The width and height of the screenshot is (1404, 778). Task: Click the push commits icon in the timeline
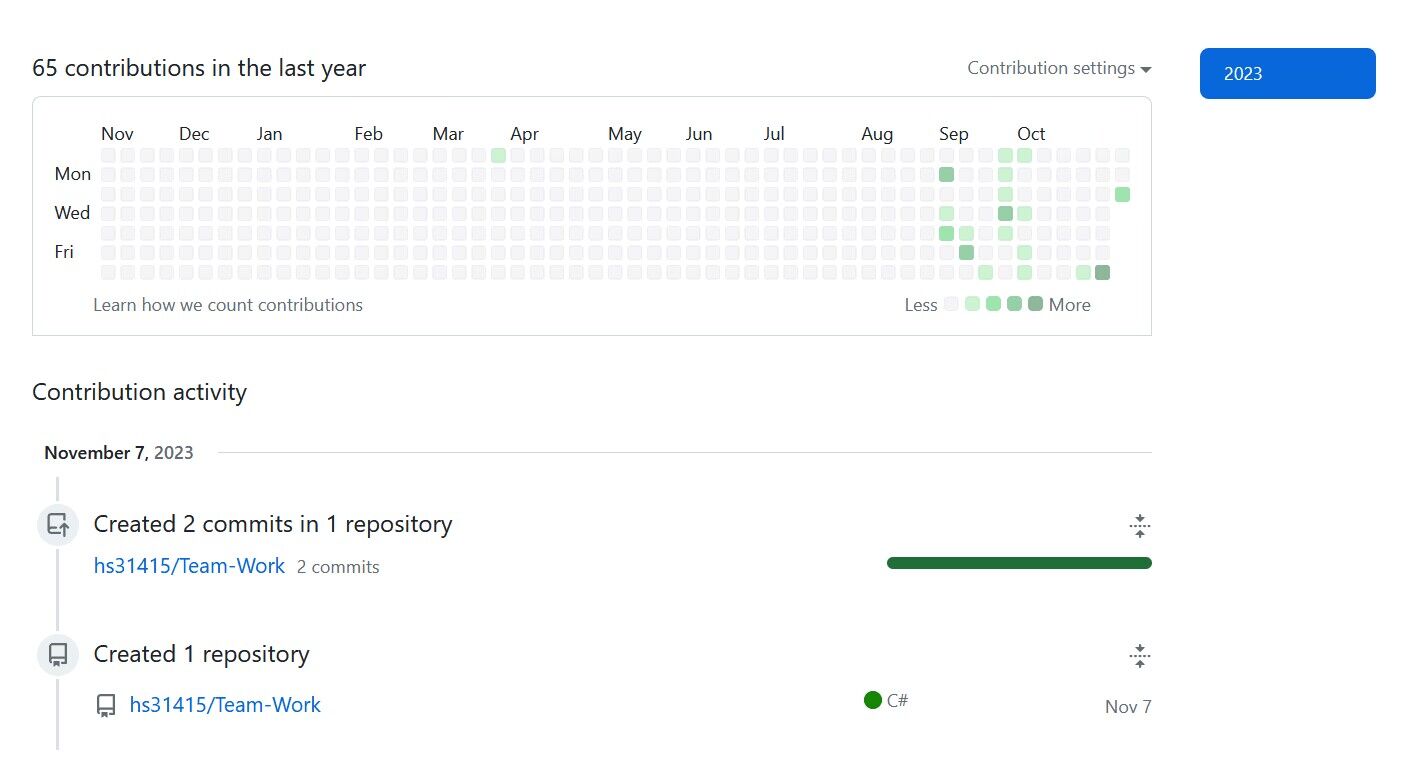tap(58, 525)
